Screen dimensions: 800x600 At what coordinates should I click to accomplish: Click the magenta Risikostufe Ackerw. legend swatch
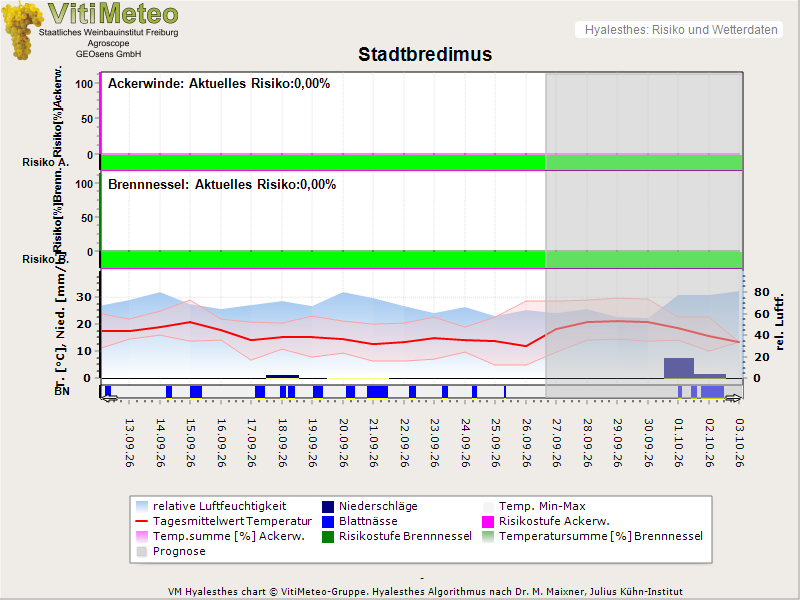pos(488,521)
